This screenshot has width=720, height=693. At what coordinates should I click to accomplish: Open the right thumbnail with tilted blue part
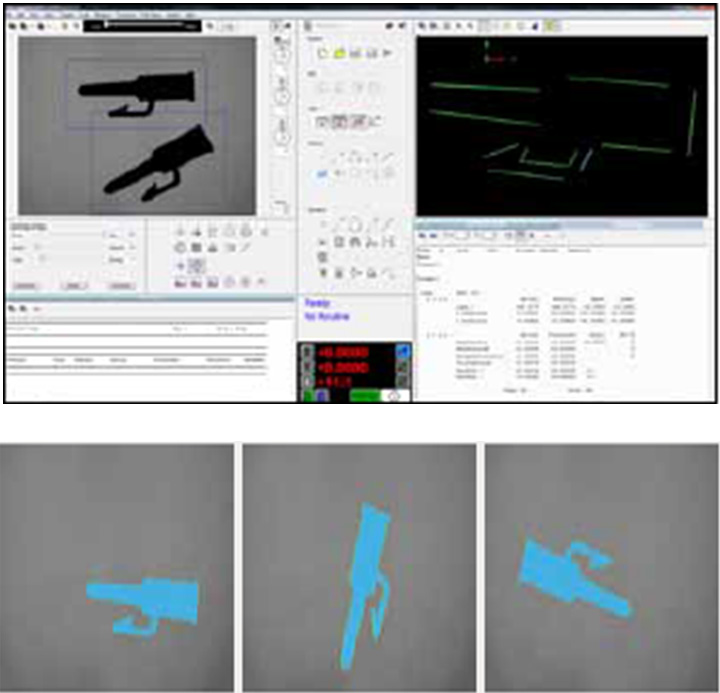[602, 567]
